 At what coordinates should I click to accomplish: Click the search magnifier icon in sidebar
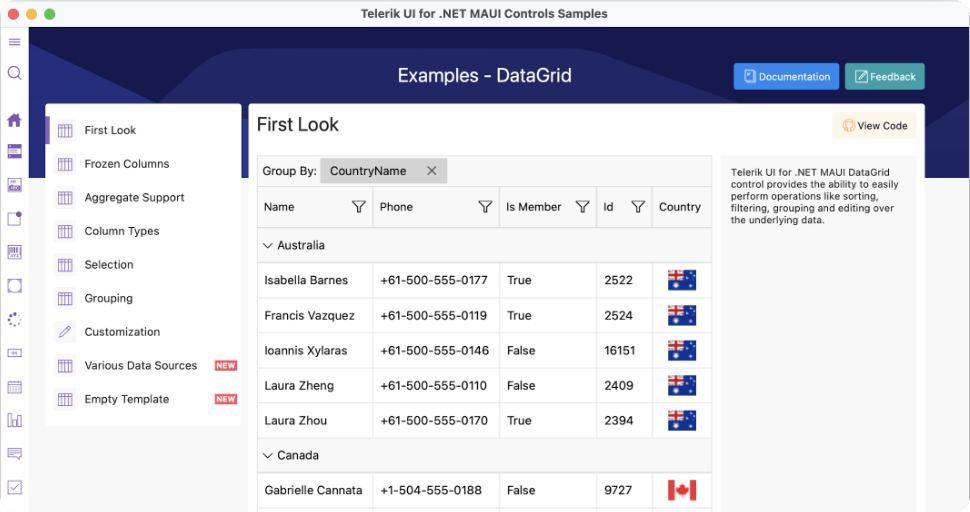tap(14, 73)
